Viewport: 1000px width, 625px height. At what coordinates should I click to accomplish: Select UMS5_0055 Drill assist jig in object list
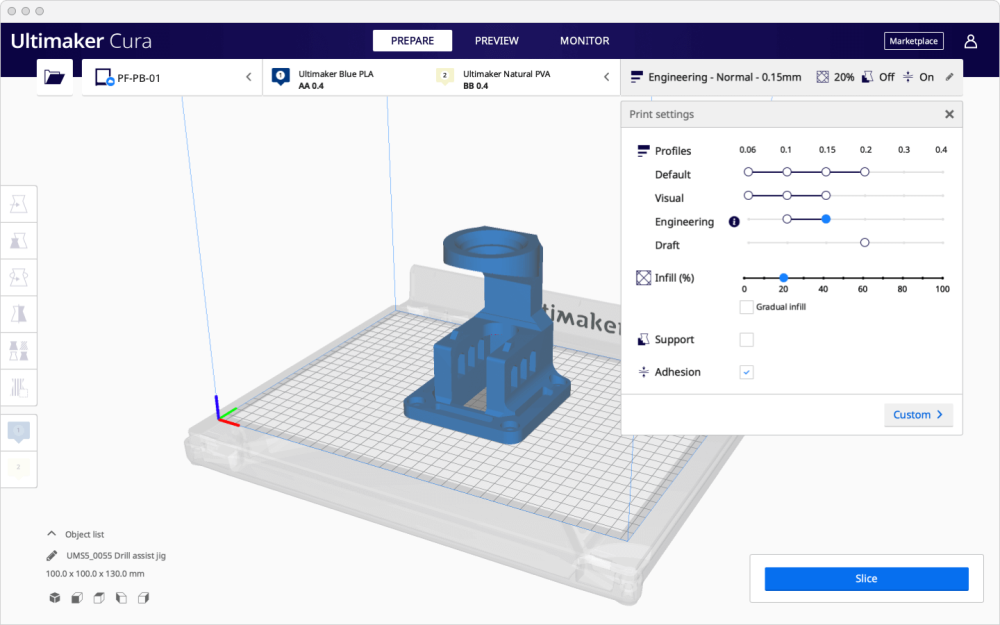[x=115, y=555]
